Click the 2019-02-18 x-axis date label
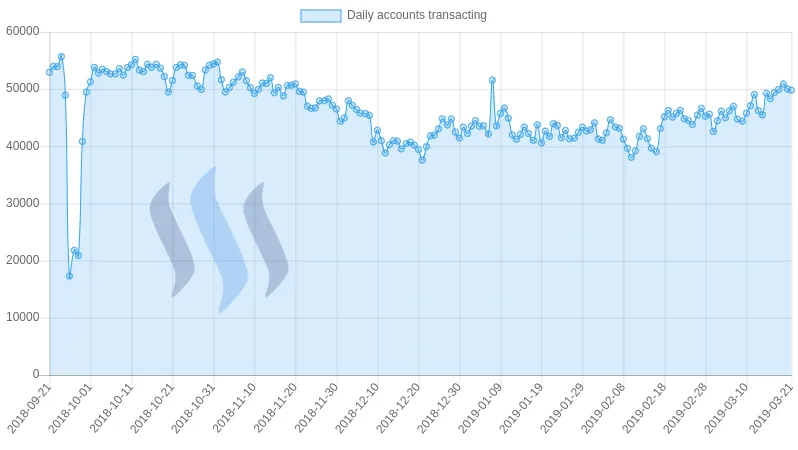 click(645, 410)
